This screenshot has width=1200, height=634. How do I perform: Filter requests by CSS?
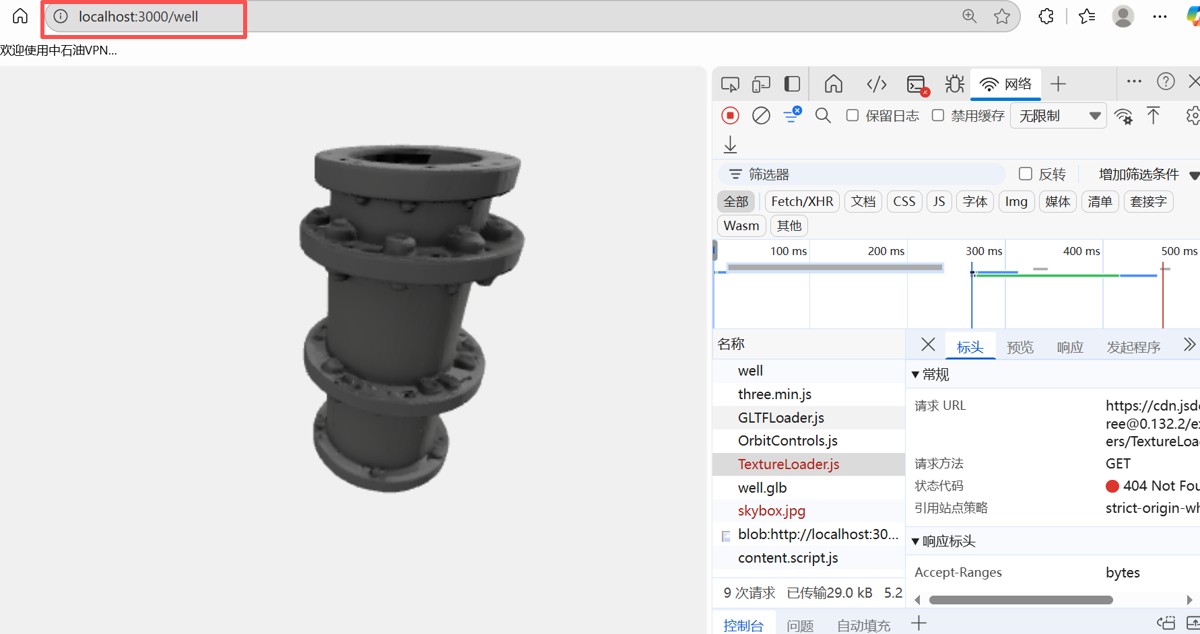pyautogui.click(x=904, y=201)
